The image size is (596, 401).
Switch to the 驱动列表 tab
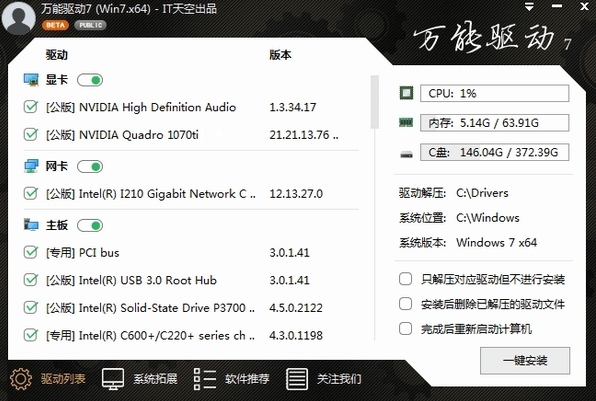pyautogui.click(x=63, y=379)
